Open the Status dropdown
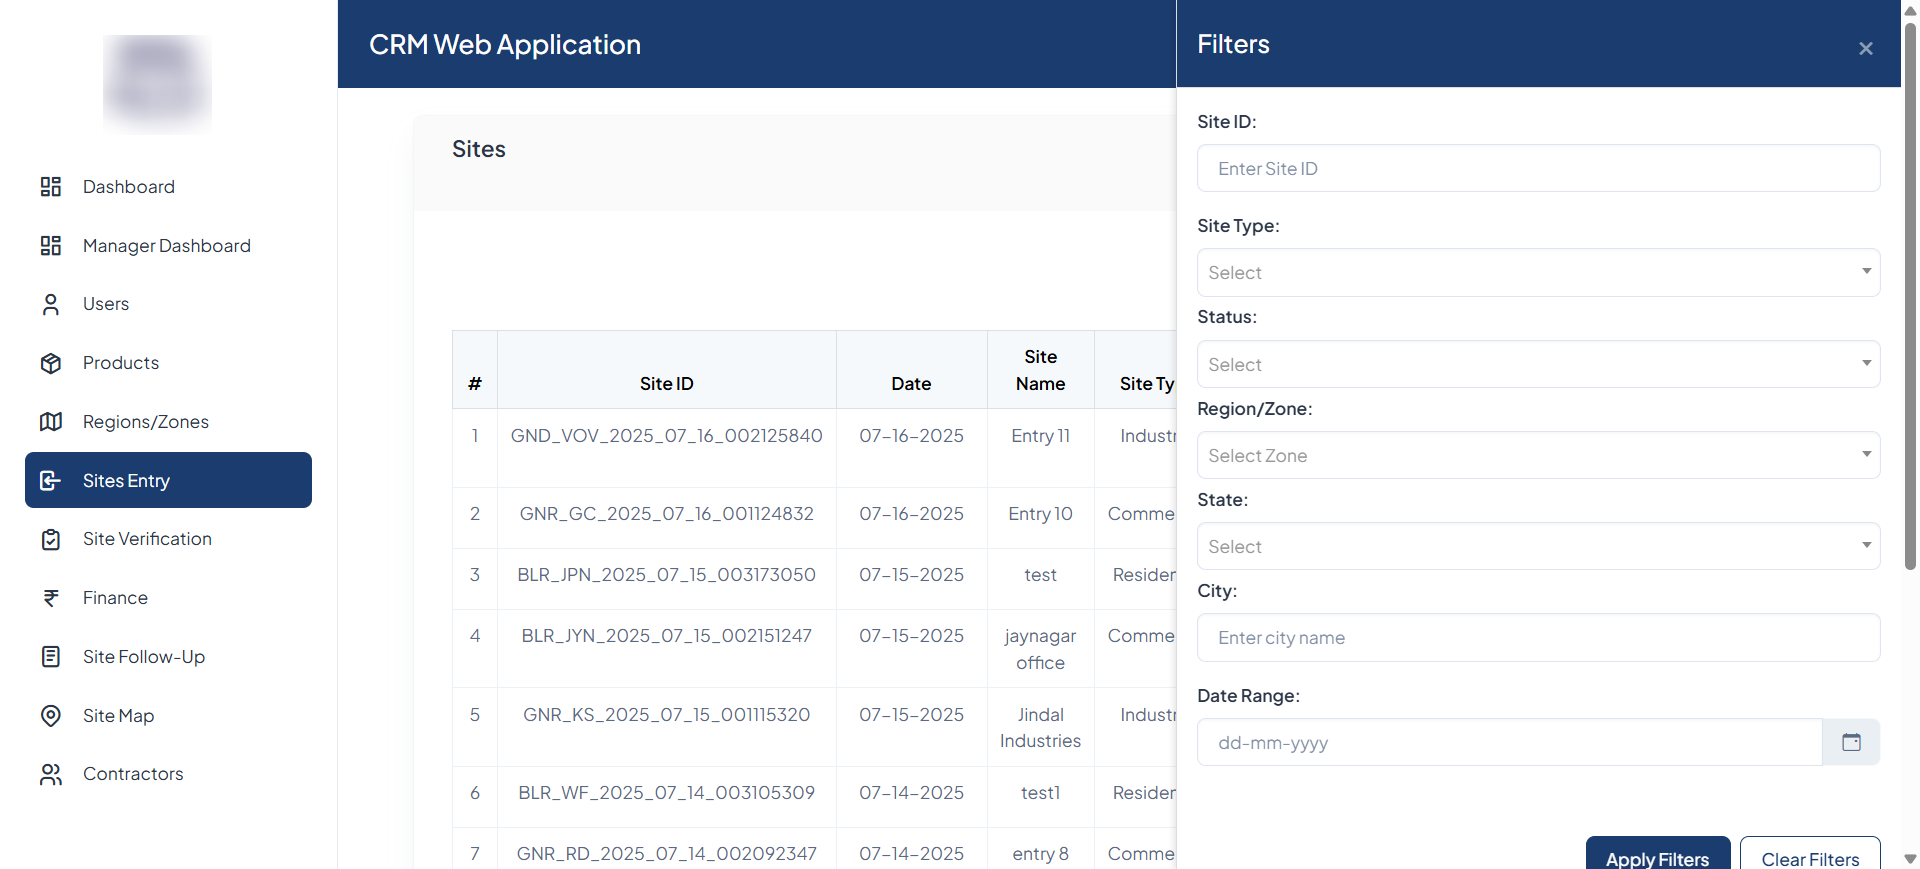This screenshot has height=869, width=1920. tap(1538, 364)
